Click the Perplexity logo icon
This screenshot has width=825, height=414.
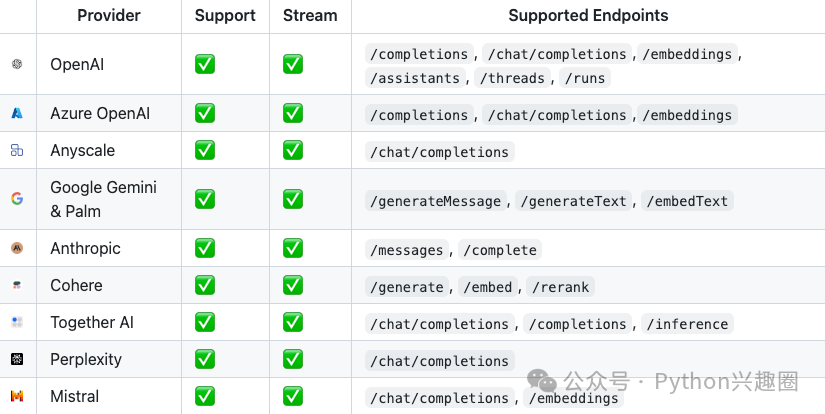[x=17, y=359]
